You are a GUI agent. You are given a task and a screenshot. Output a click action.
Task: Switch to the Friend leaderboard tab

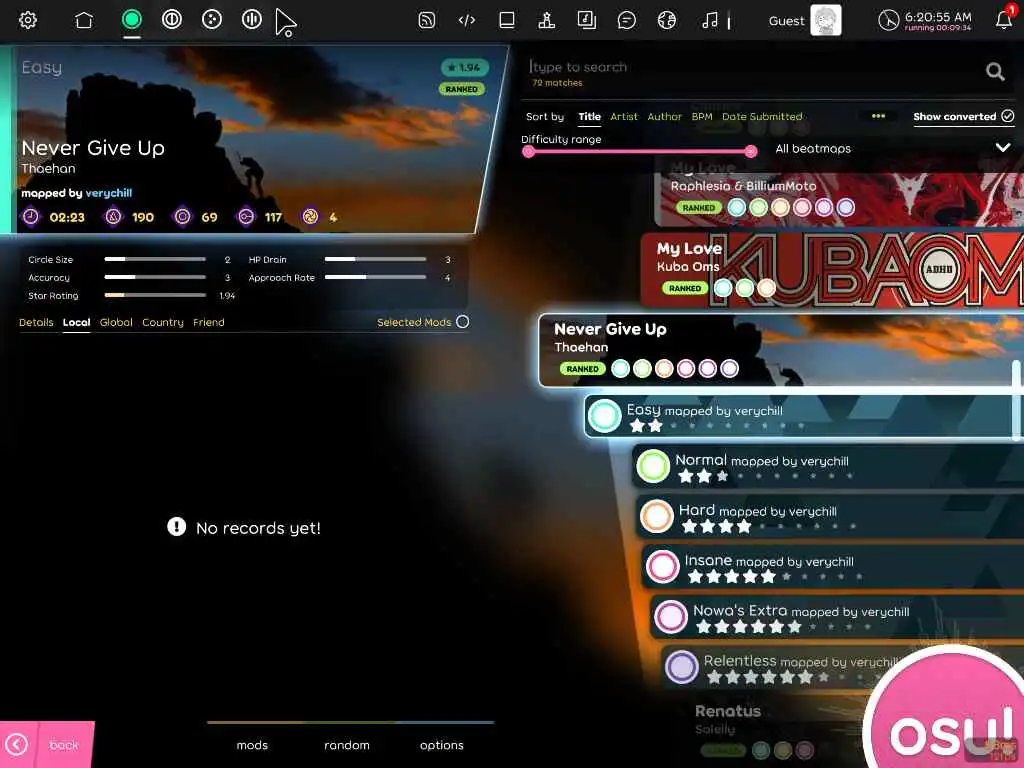click(208, 322)
